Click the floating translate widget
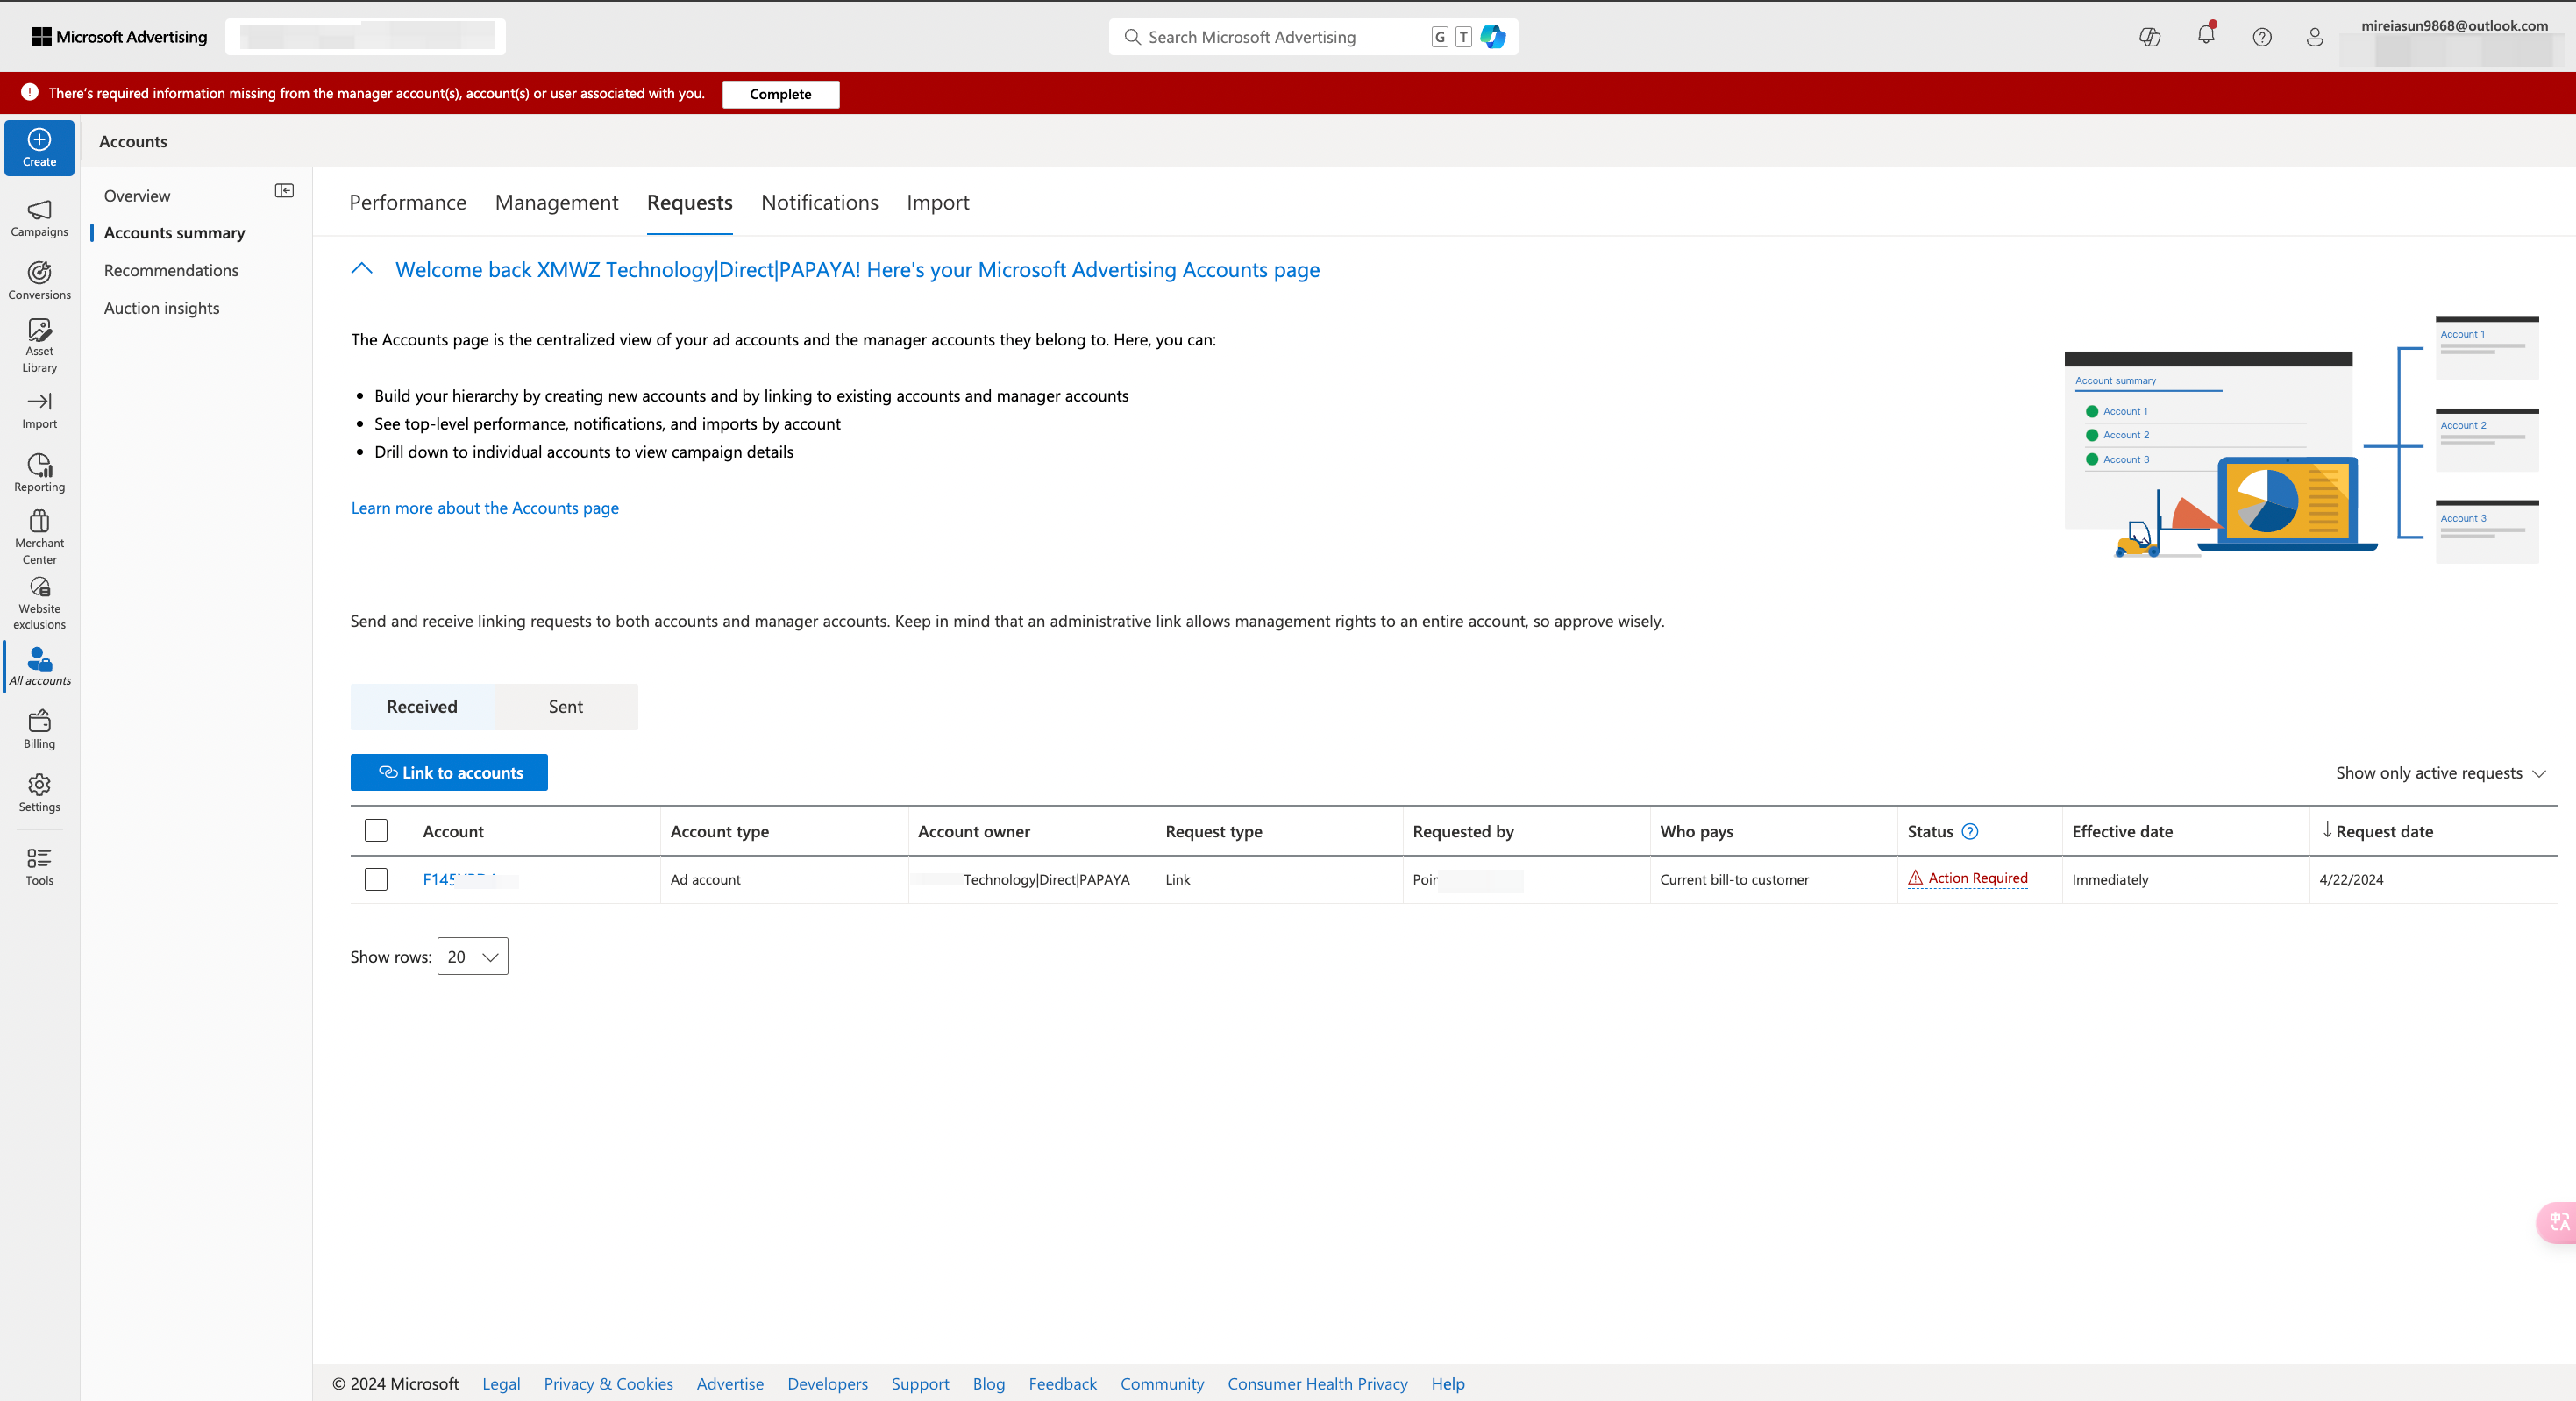The width and height of the screenshot is (2576, 1401). point(2558,1222)
